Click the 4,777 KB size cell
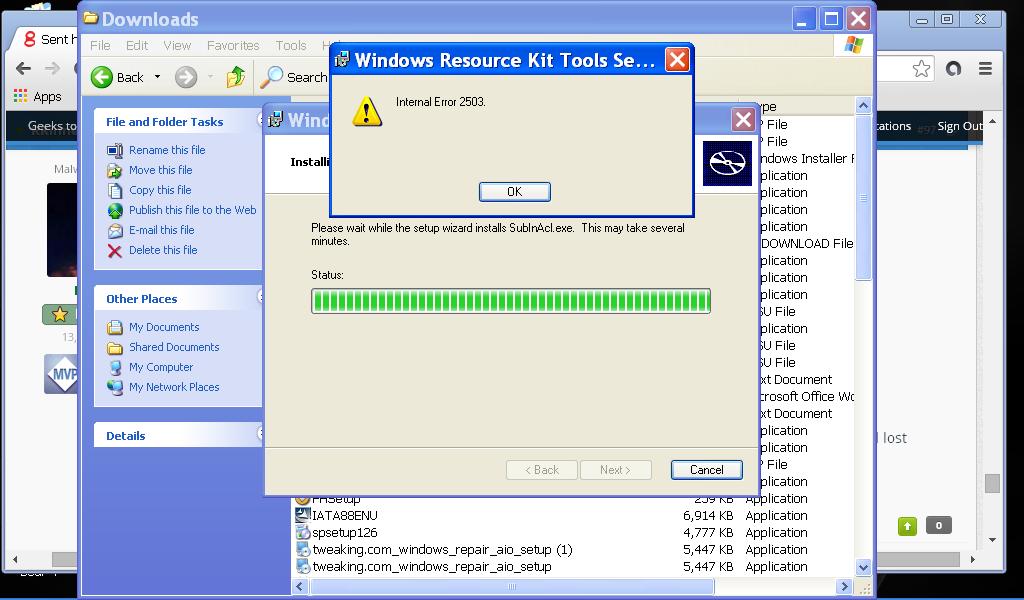Viewport: 1024px width, 600px height. pos(708,533)
